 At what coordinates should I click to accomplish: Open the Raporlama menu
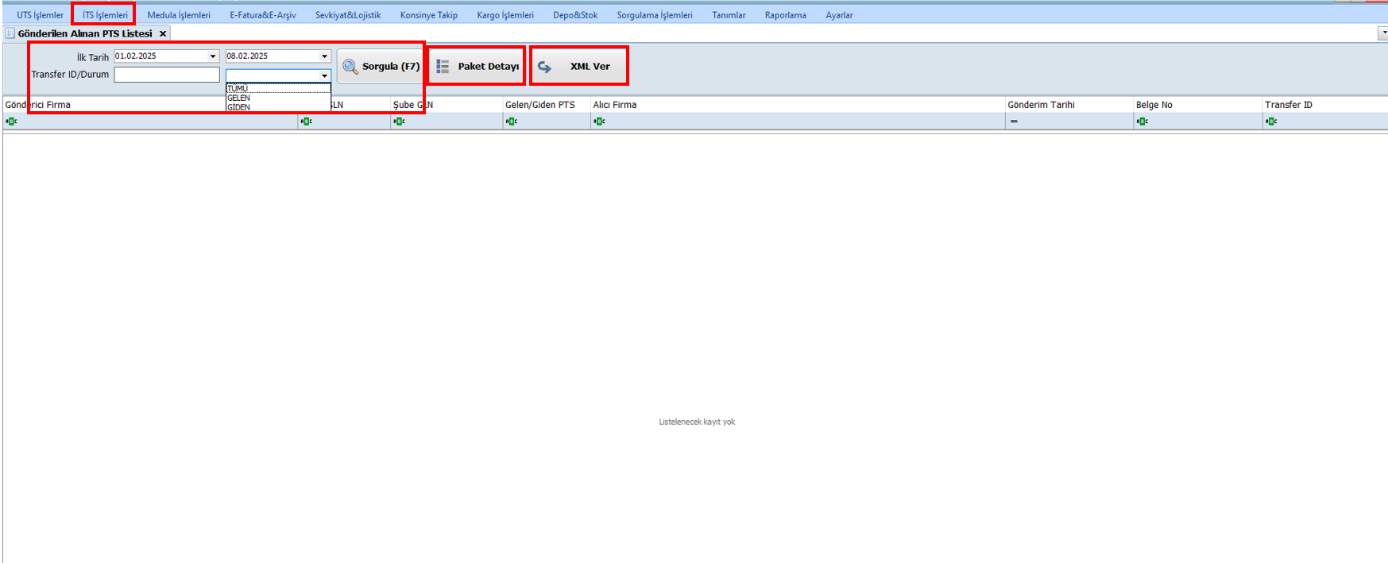785,15
